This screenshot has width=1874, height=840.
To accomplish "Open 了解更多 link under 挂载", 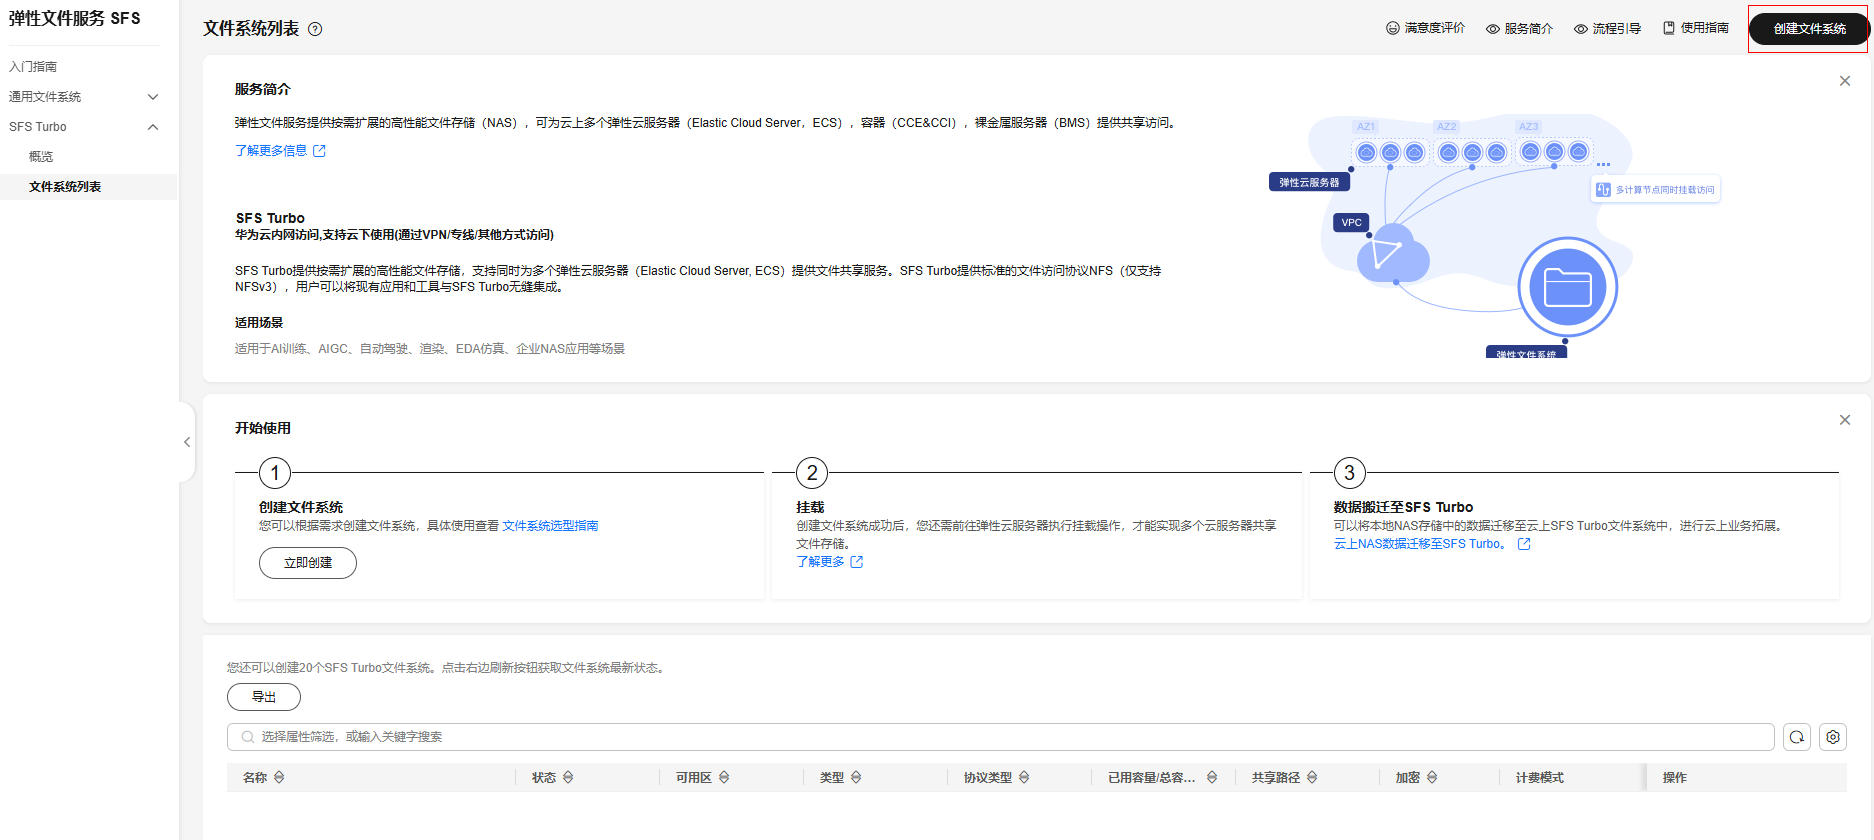I will 820,562.
